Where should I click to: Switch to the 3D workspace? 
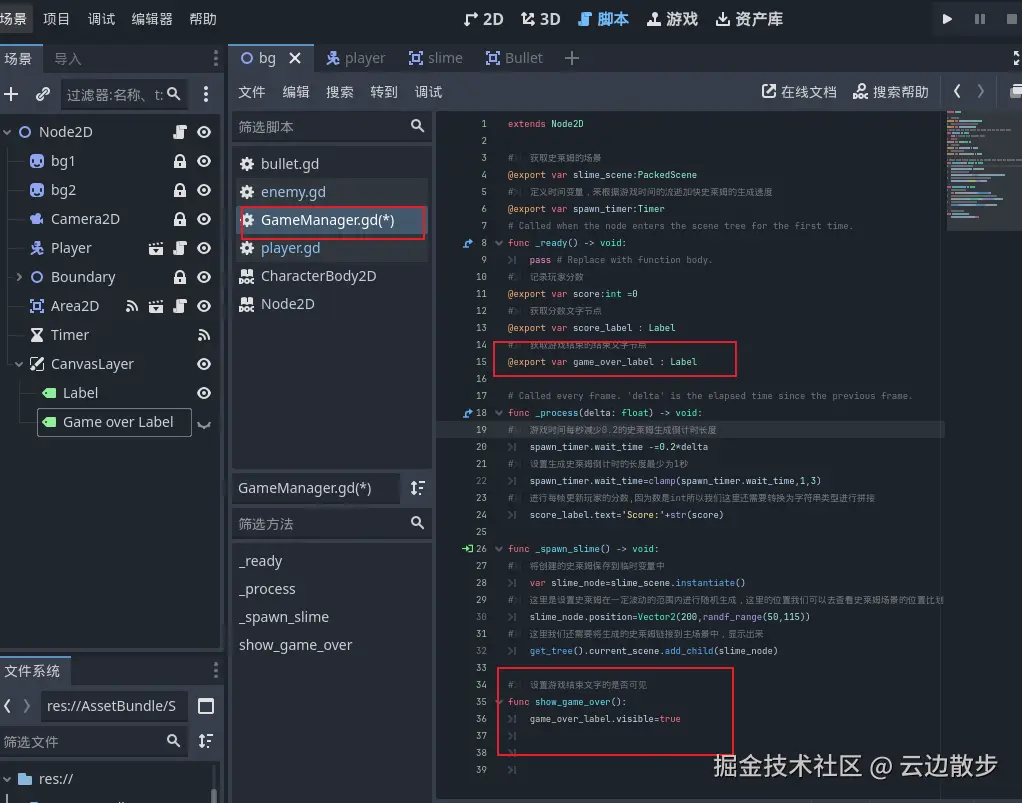540,19
